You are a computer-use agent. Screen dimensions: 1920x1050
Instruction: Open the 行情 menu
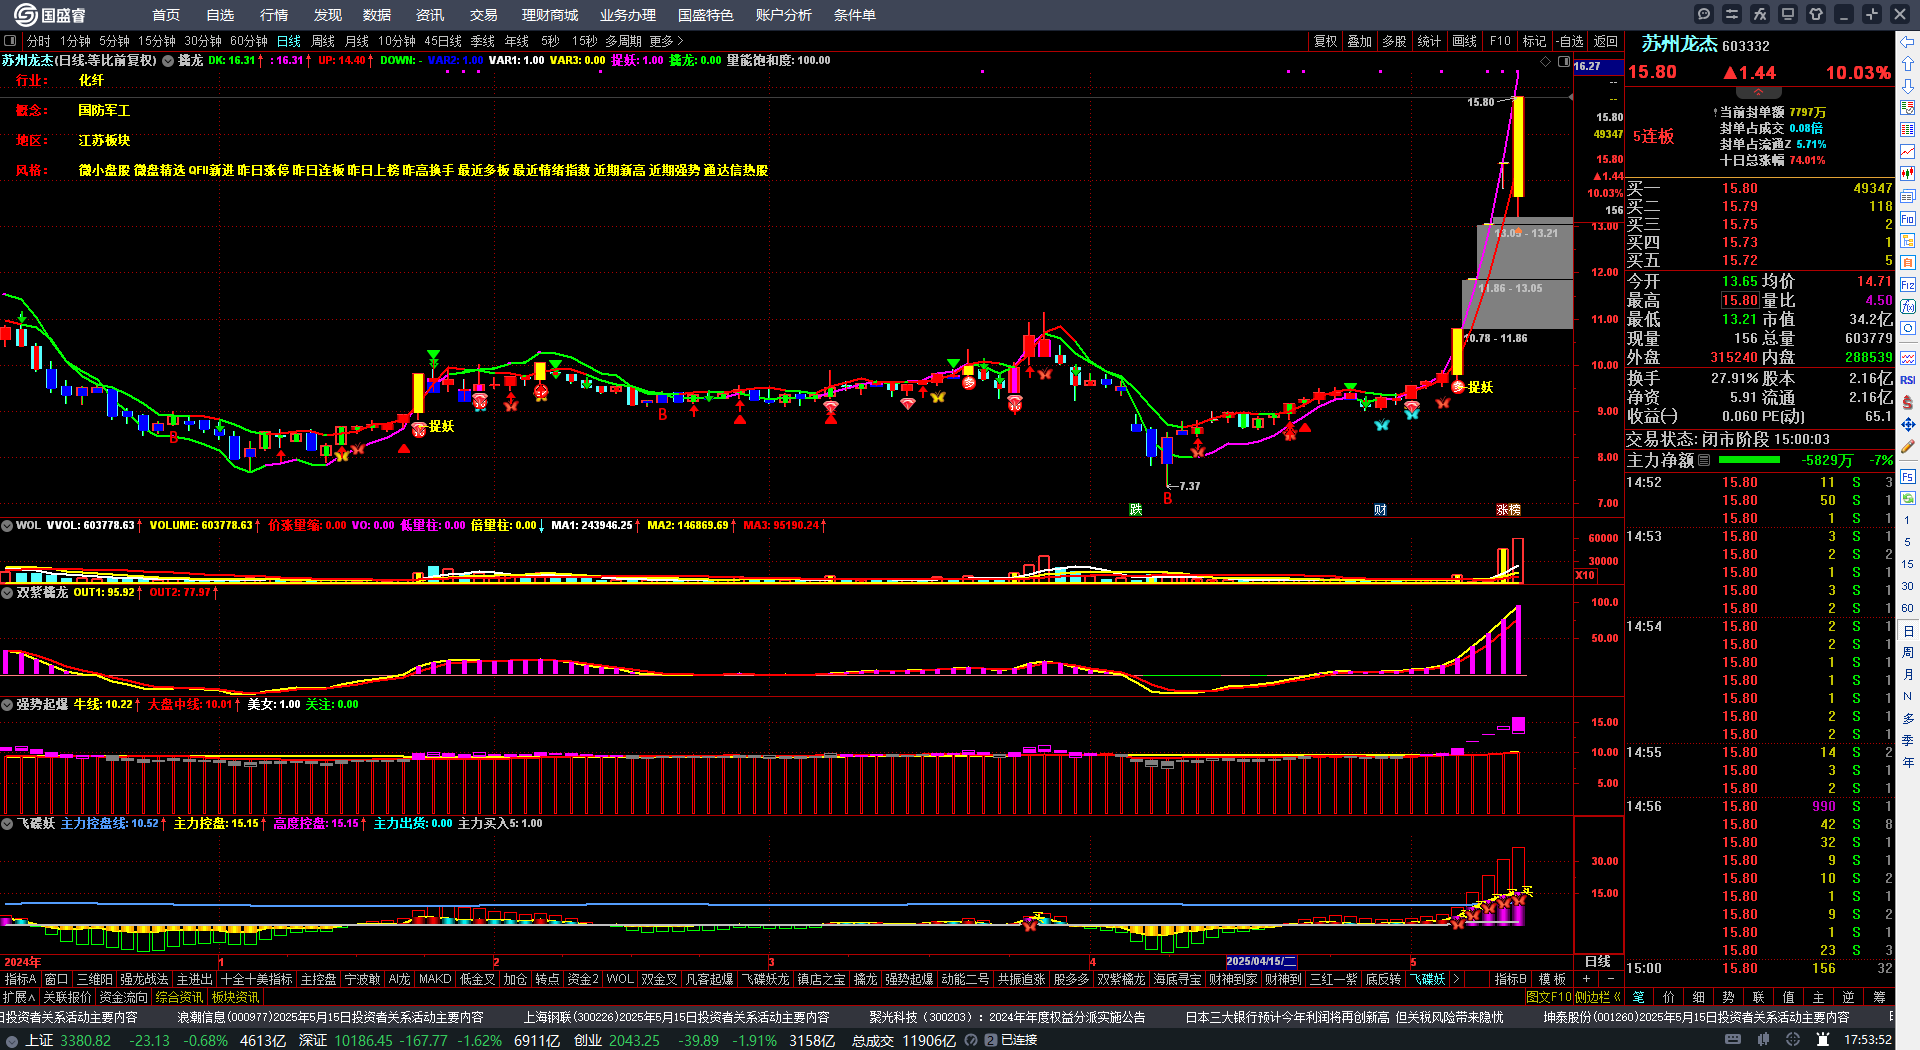point(273,15)
